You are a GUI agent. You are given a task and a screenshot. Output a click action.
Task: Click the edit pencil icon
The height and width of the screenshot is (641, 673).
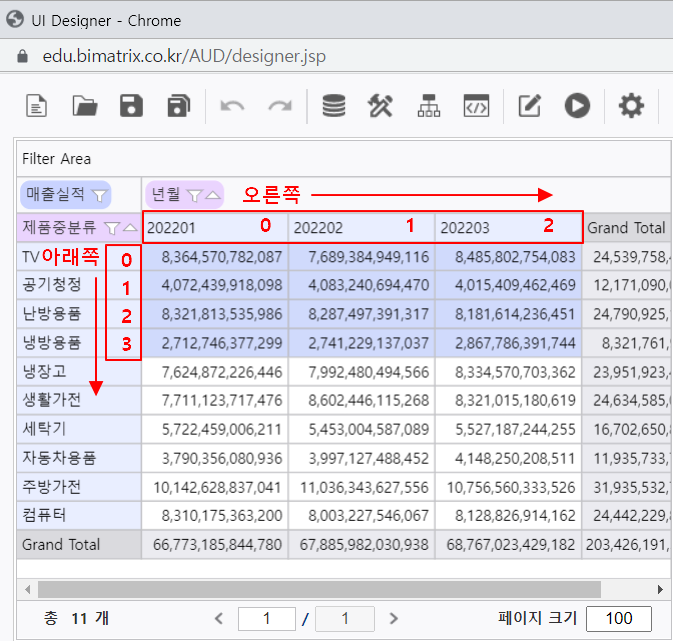(x=529, y=105)
